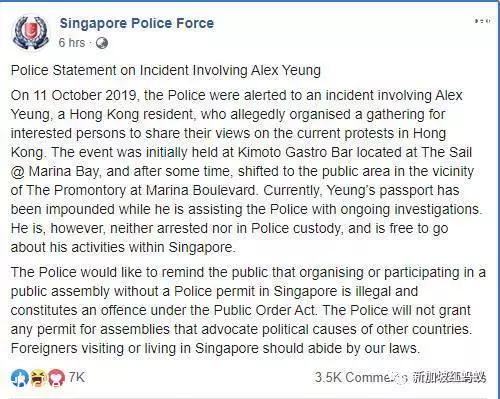Open the Singapore Police Force page name
This screenshot has height=399, width=500.
coord(137,24)
